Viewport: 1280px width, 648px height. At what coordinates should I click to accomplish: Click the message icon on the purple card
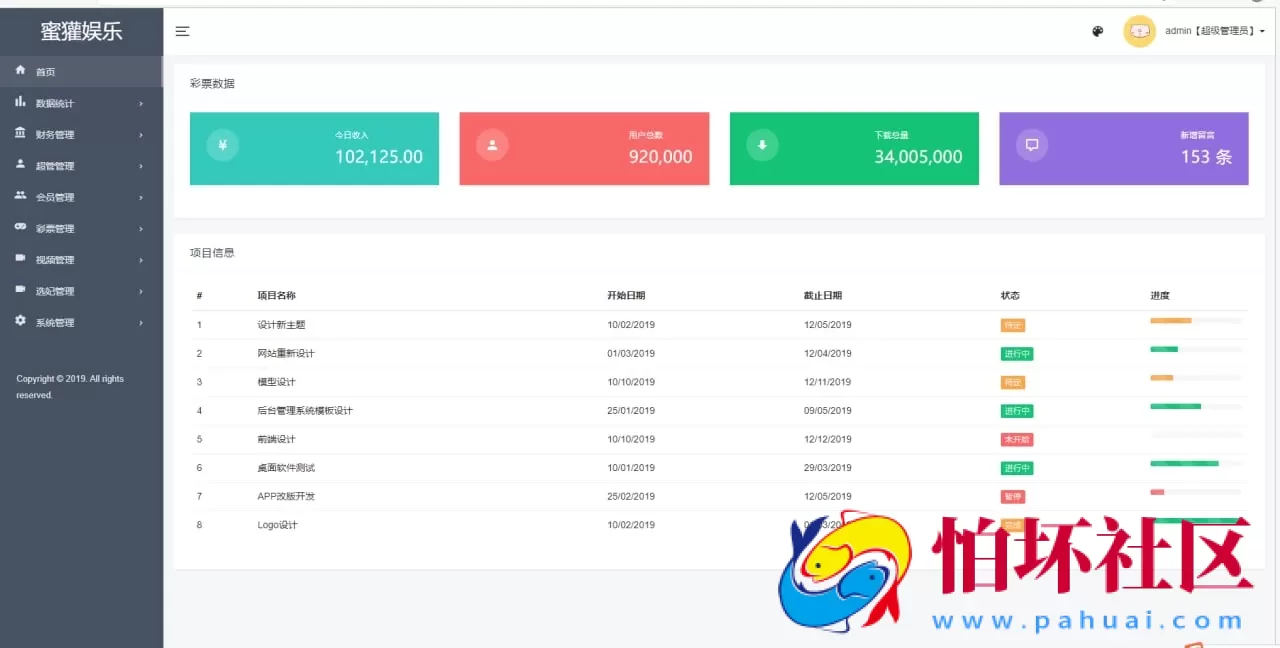1032,145
